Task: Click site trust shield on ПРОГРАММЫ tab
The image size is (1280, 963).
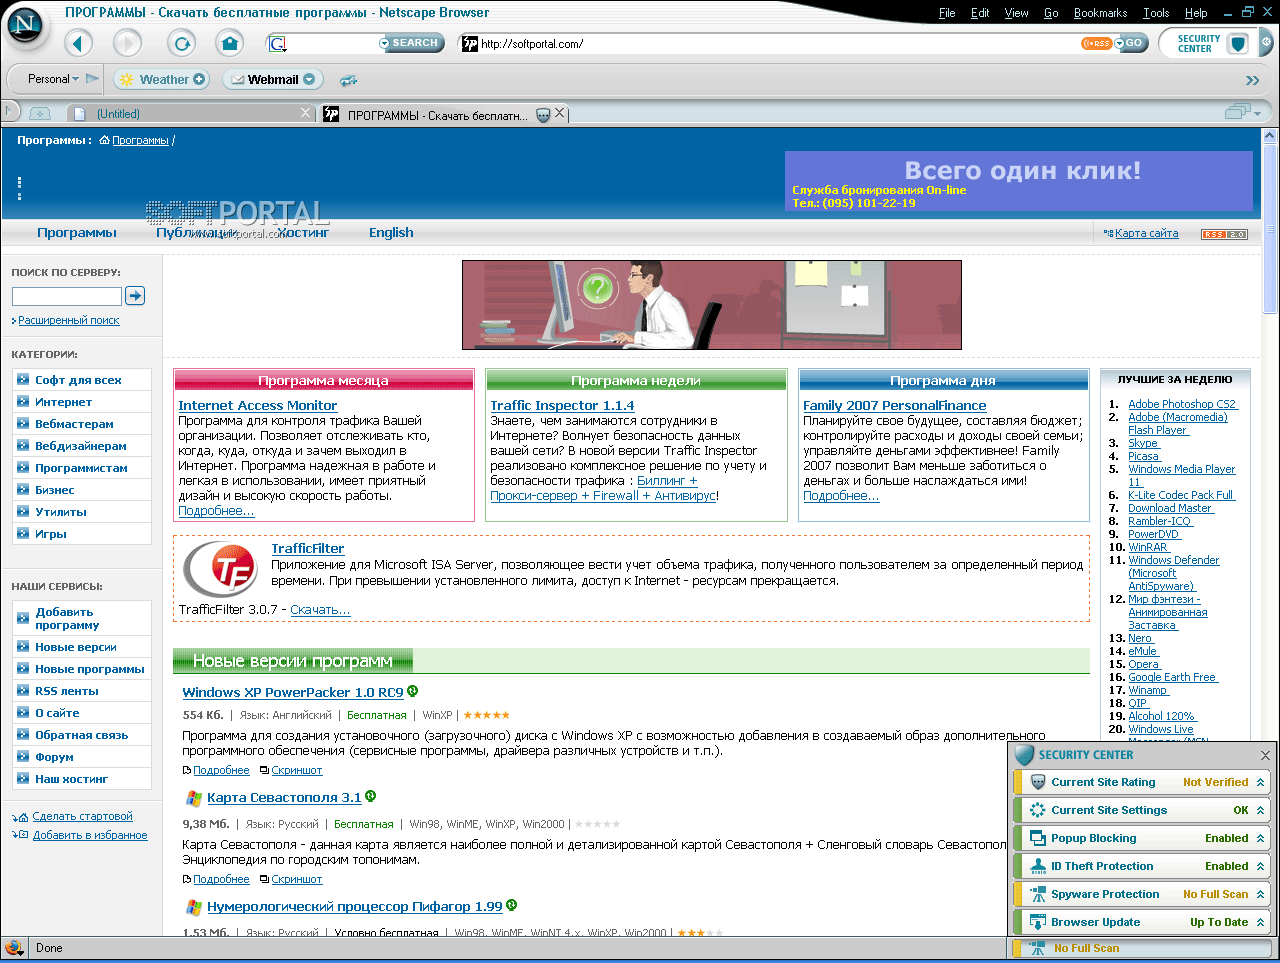Action: (x=543, y=115)
